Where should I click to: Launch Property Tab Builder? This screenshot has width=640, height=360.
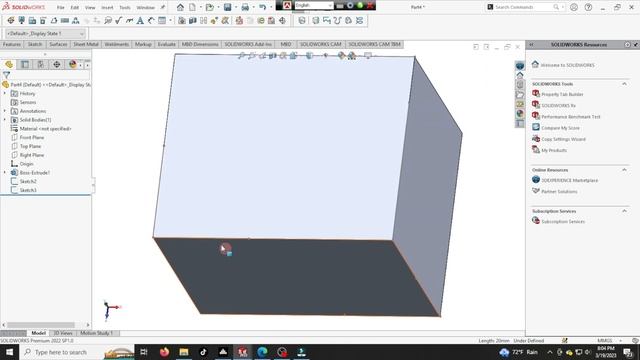pos(562,94)
